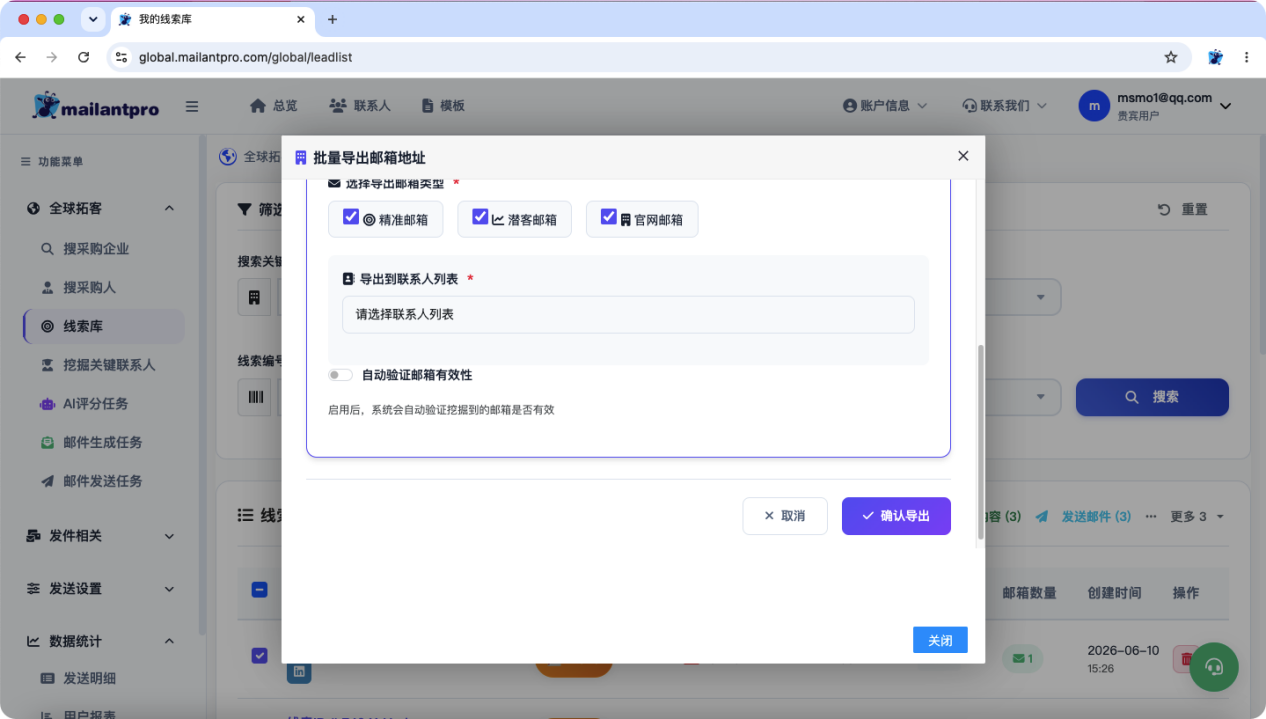Uncheck the 精准邮箱 checkbox
1266x719 pixels.
(x=351, y=217)
